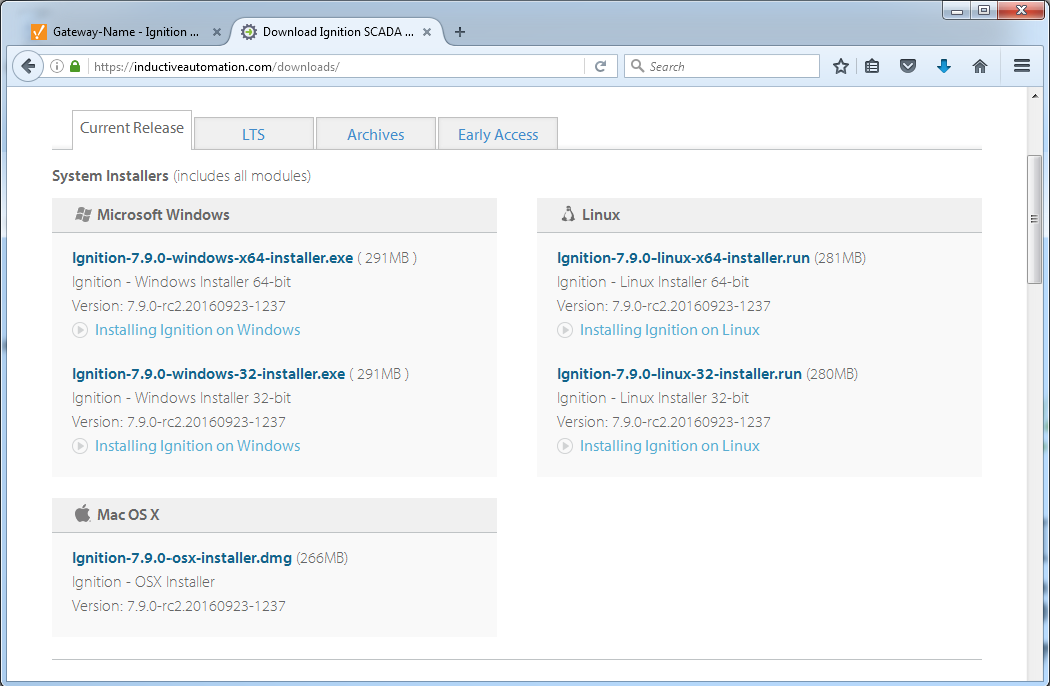Click the page vertical scrollbar thumb

pyautogui.click(x=1034, y=220)
